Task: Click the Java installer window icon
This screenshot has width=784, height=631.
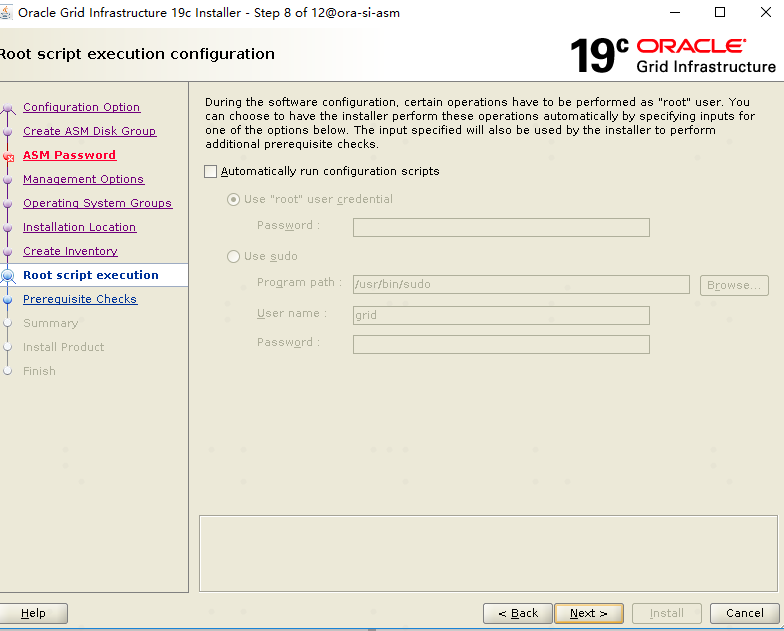Action: coord(6,12)
